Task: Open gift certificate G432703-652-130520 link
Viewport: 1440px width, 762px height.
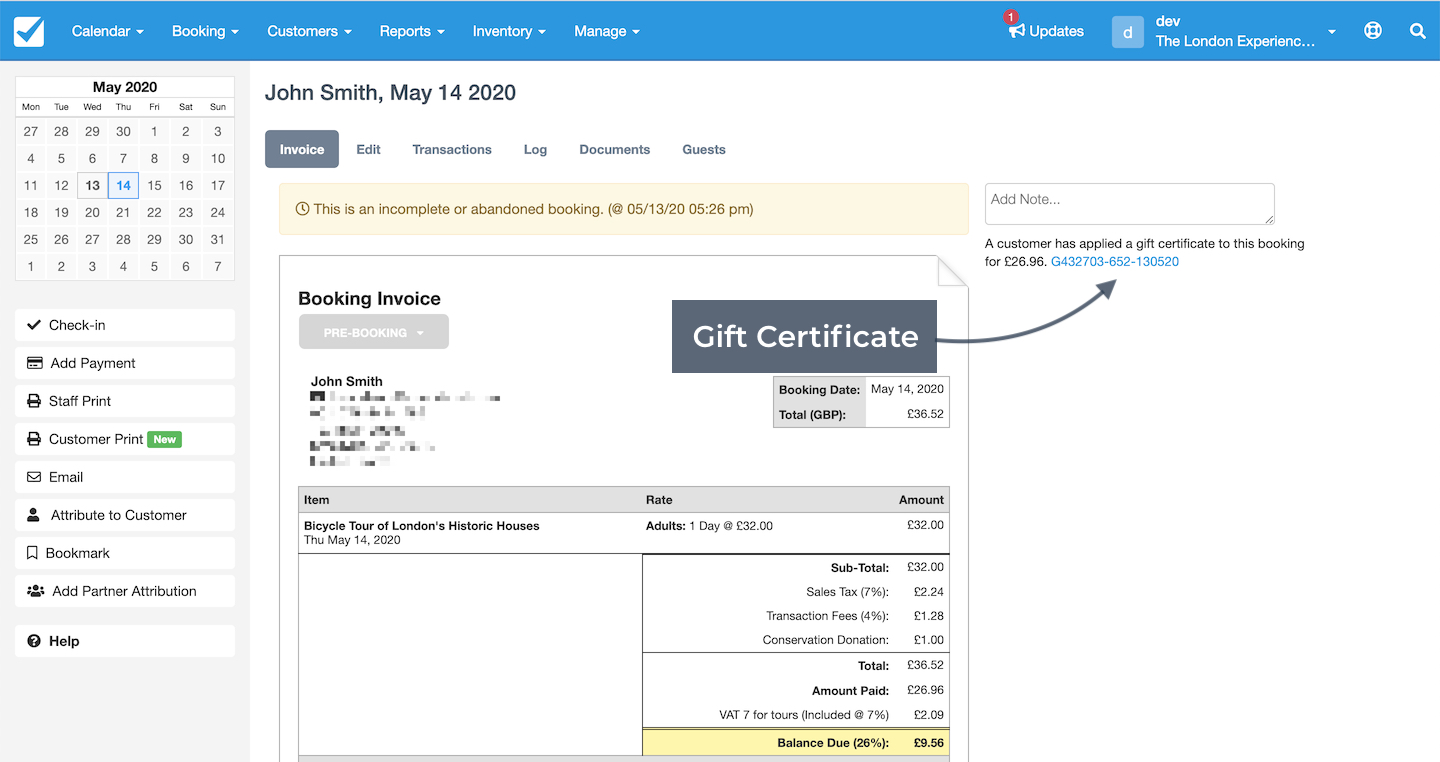Action: tap(1115, 262)
